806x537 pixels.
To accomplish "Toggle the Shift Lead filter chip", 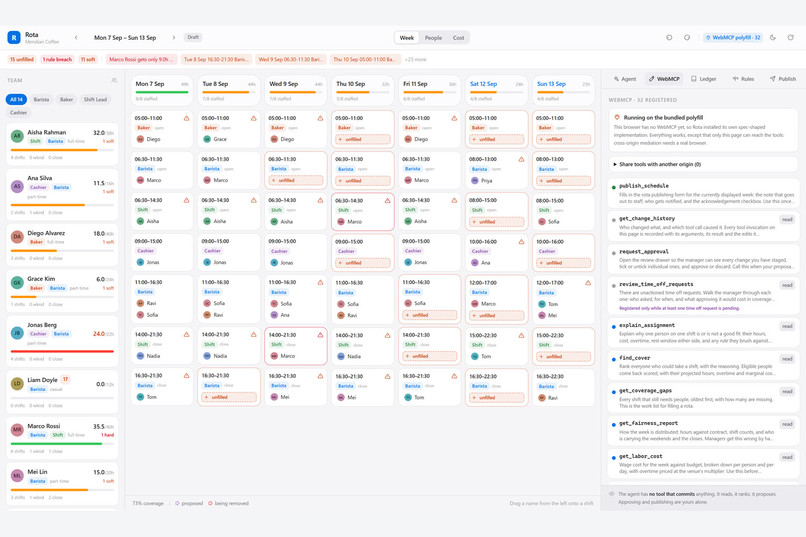I will (x=95, y=99).
